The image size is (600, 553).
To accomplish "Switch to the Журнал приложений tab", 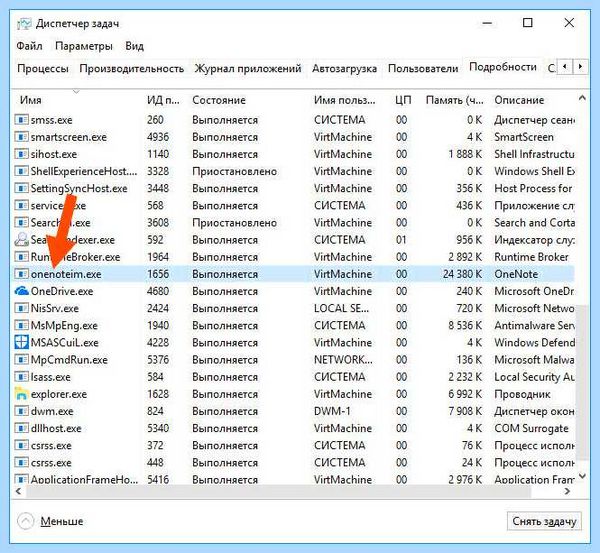I will (248, 69).
